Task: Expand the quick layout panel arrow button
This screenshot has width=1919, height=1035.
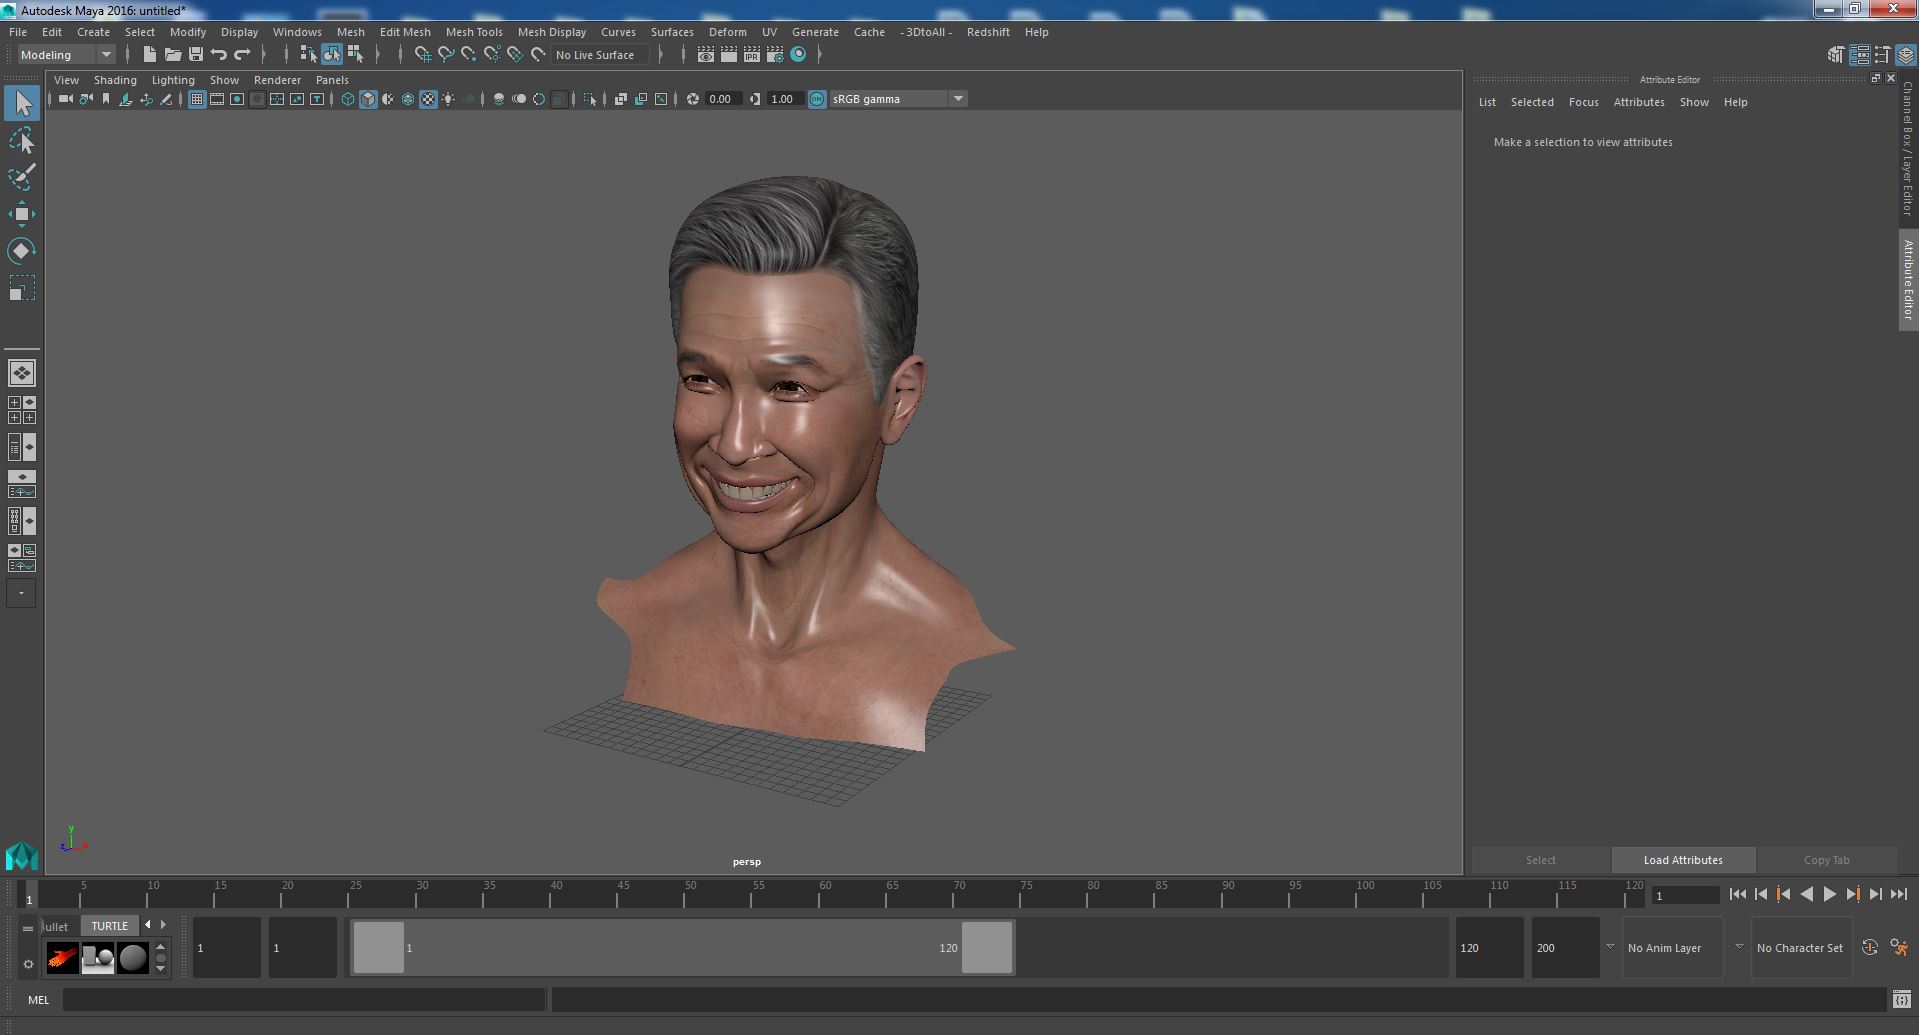Action: [21, 593]
